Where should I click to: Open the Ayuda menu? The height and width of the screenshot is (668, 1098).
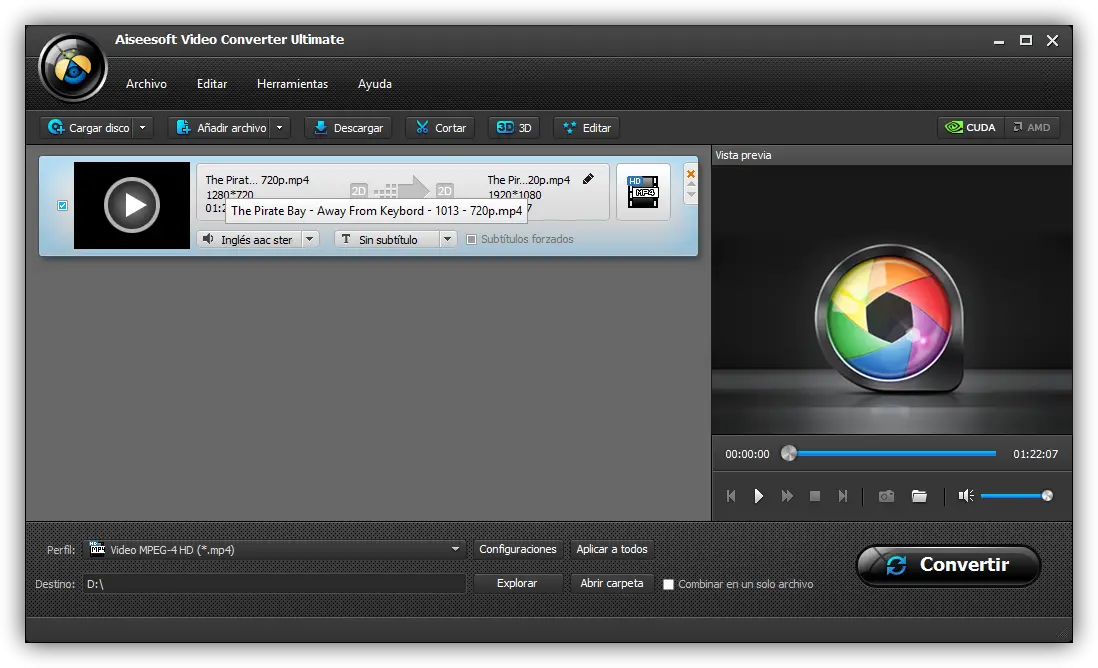pyautogui.click(x=375, y=83)
